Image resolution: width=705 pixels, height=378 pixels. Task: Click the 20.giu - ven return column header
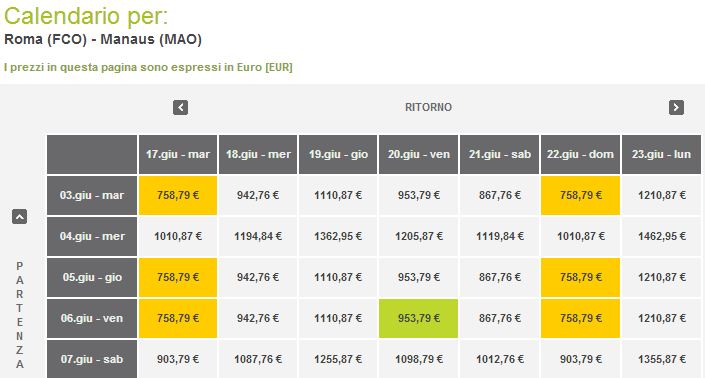point(419,155)
